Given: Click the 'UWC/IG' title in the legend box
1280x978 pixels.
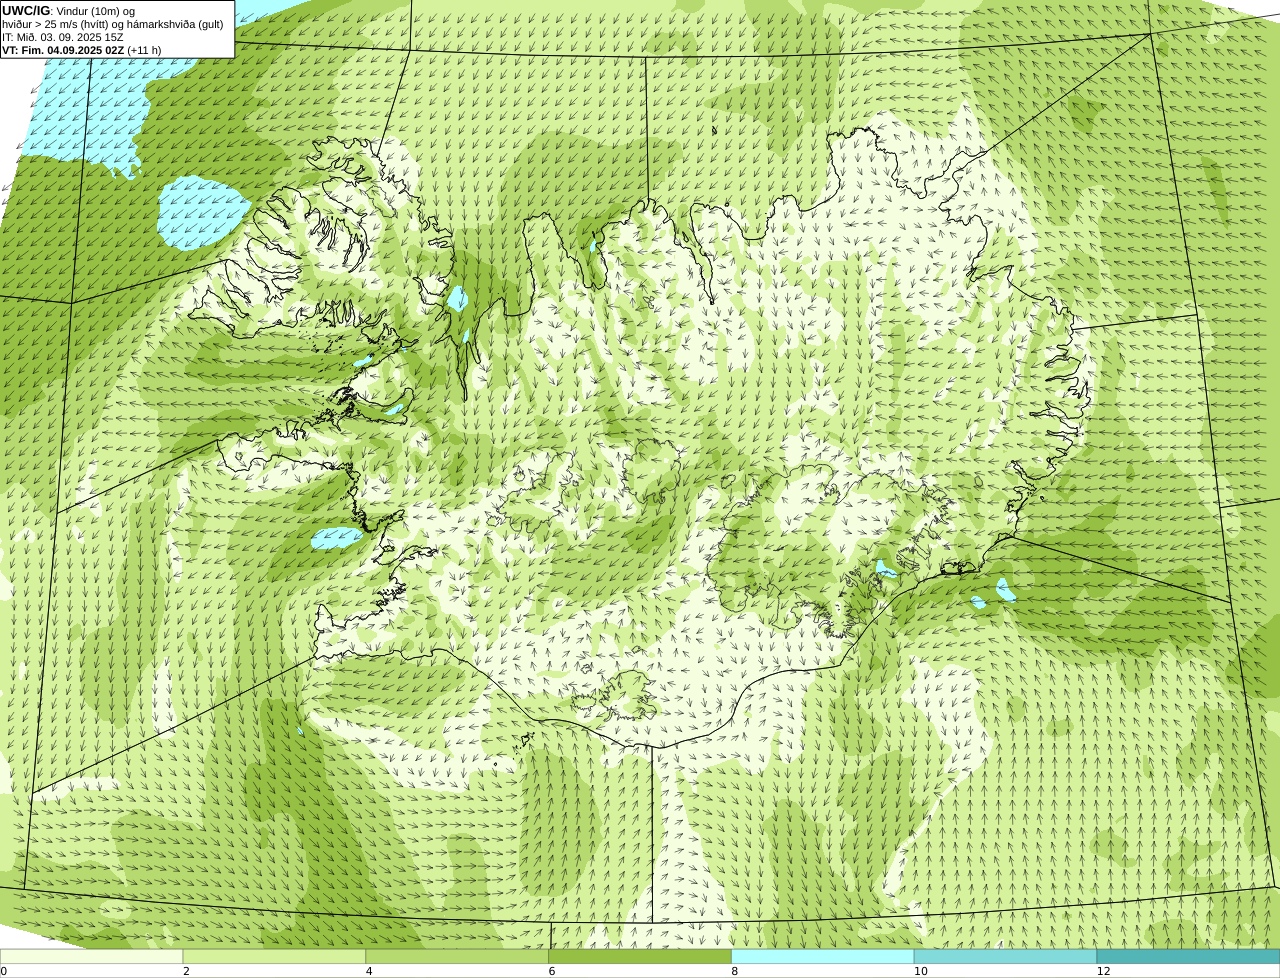Looking at the screenshot, I should point(26,11).
